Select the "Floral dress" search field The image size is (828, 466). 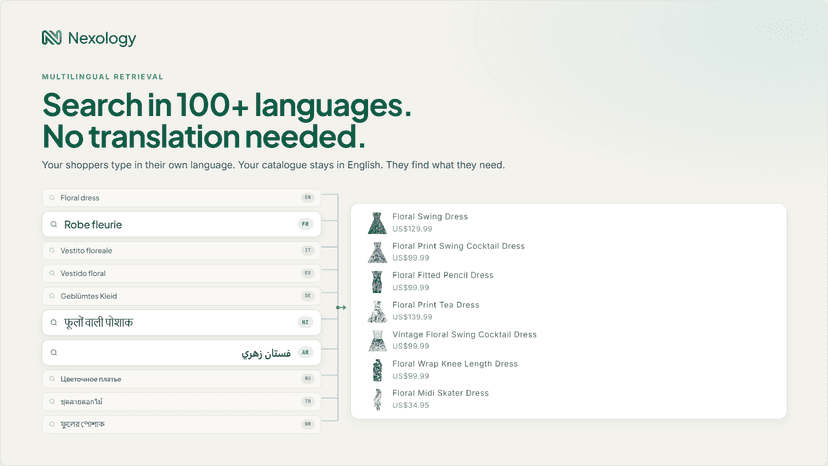click(181, 198)
